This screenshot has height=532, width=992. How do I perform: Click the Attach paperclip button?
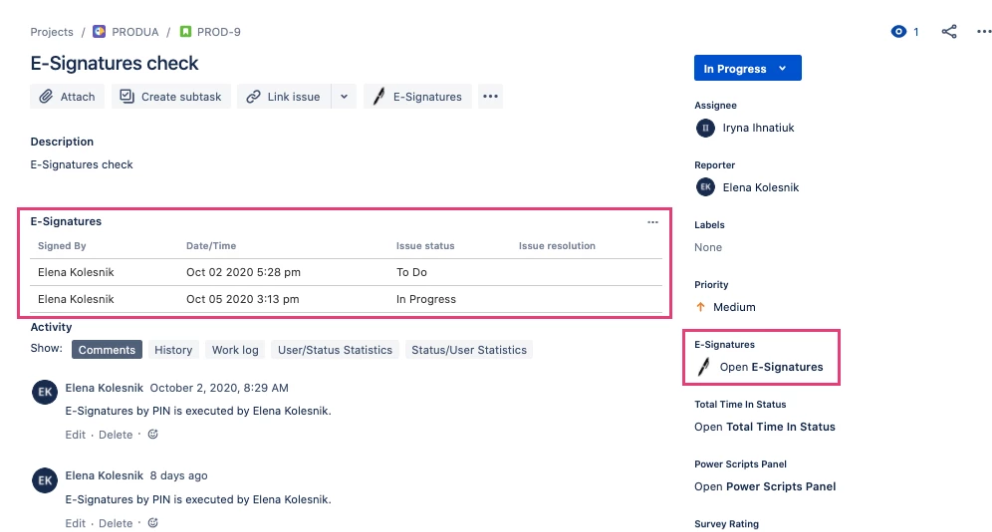pos(67,97)
